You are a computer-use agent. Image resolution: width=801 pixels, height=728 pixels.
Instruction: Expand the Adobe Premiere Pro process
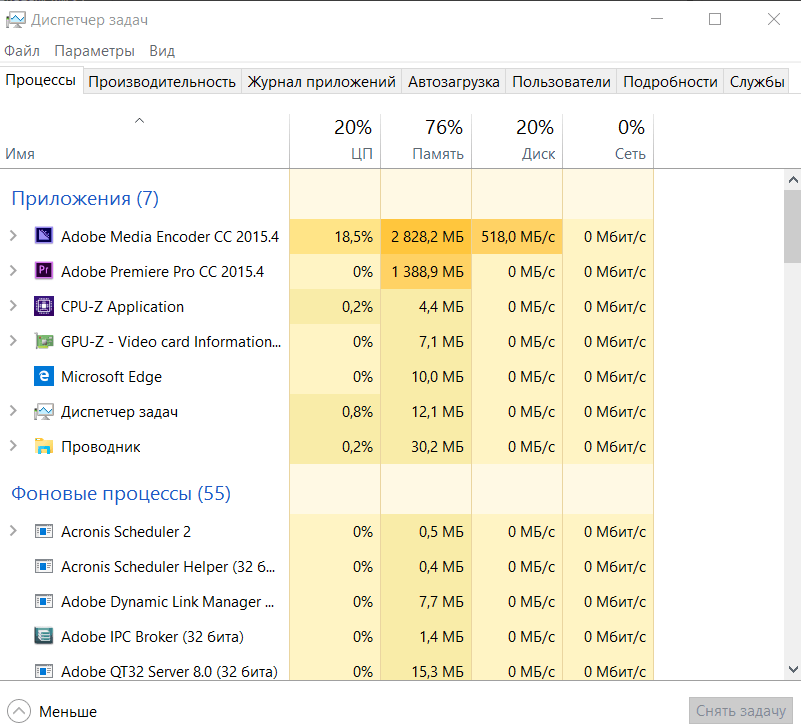13,271
